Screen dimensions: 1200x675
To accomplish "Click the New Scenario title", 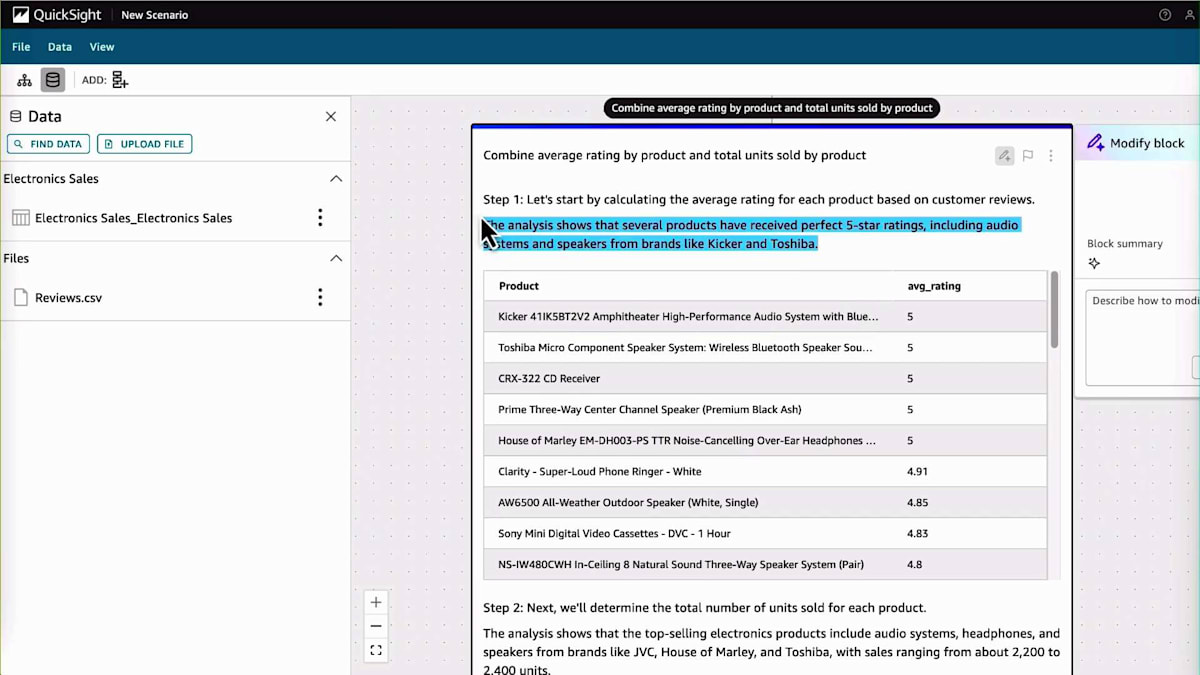I will pos(154,15).
